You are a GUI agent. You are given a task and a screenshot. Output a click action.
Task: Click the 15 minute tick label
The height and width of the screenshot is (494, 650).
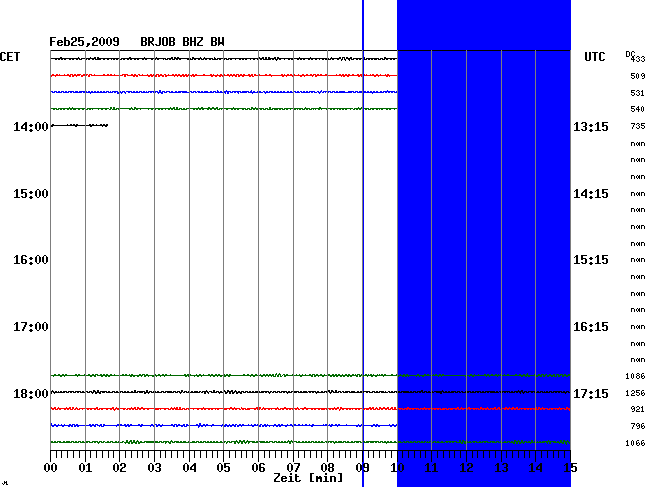(x=570, y=468)
